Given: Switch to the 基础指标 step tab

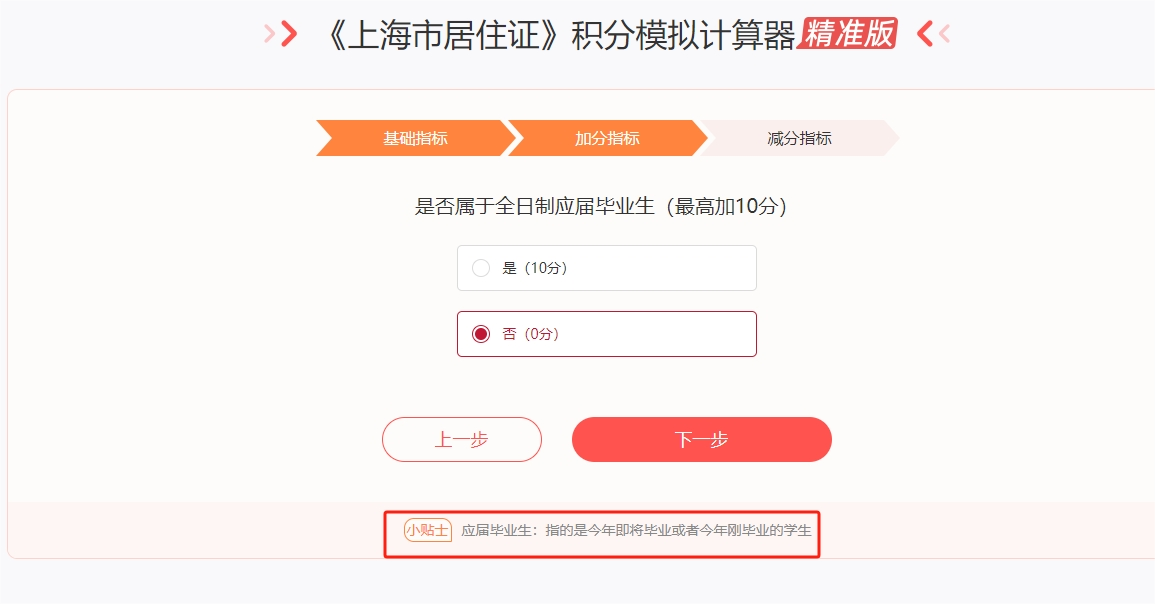Looking at the screenshot, I should [415, 138].
